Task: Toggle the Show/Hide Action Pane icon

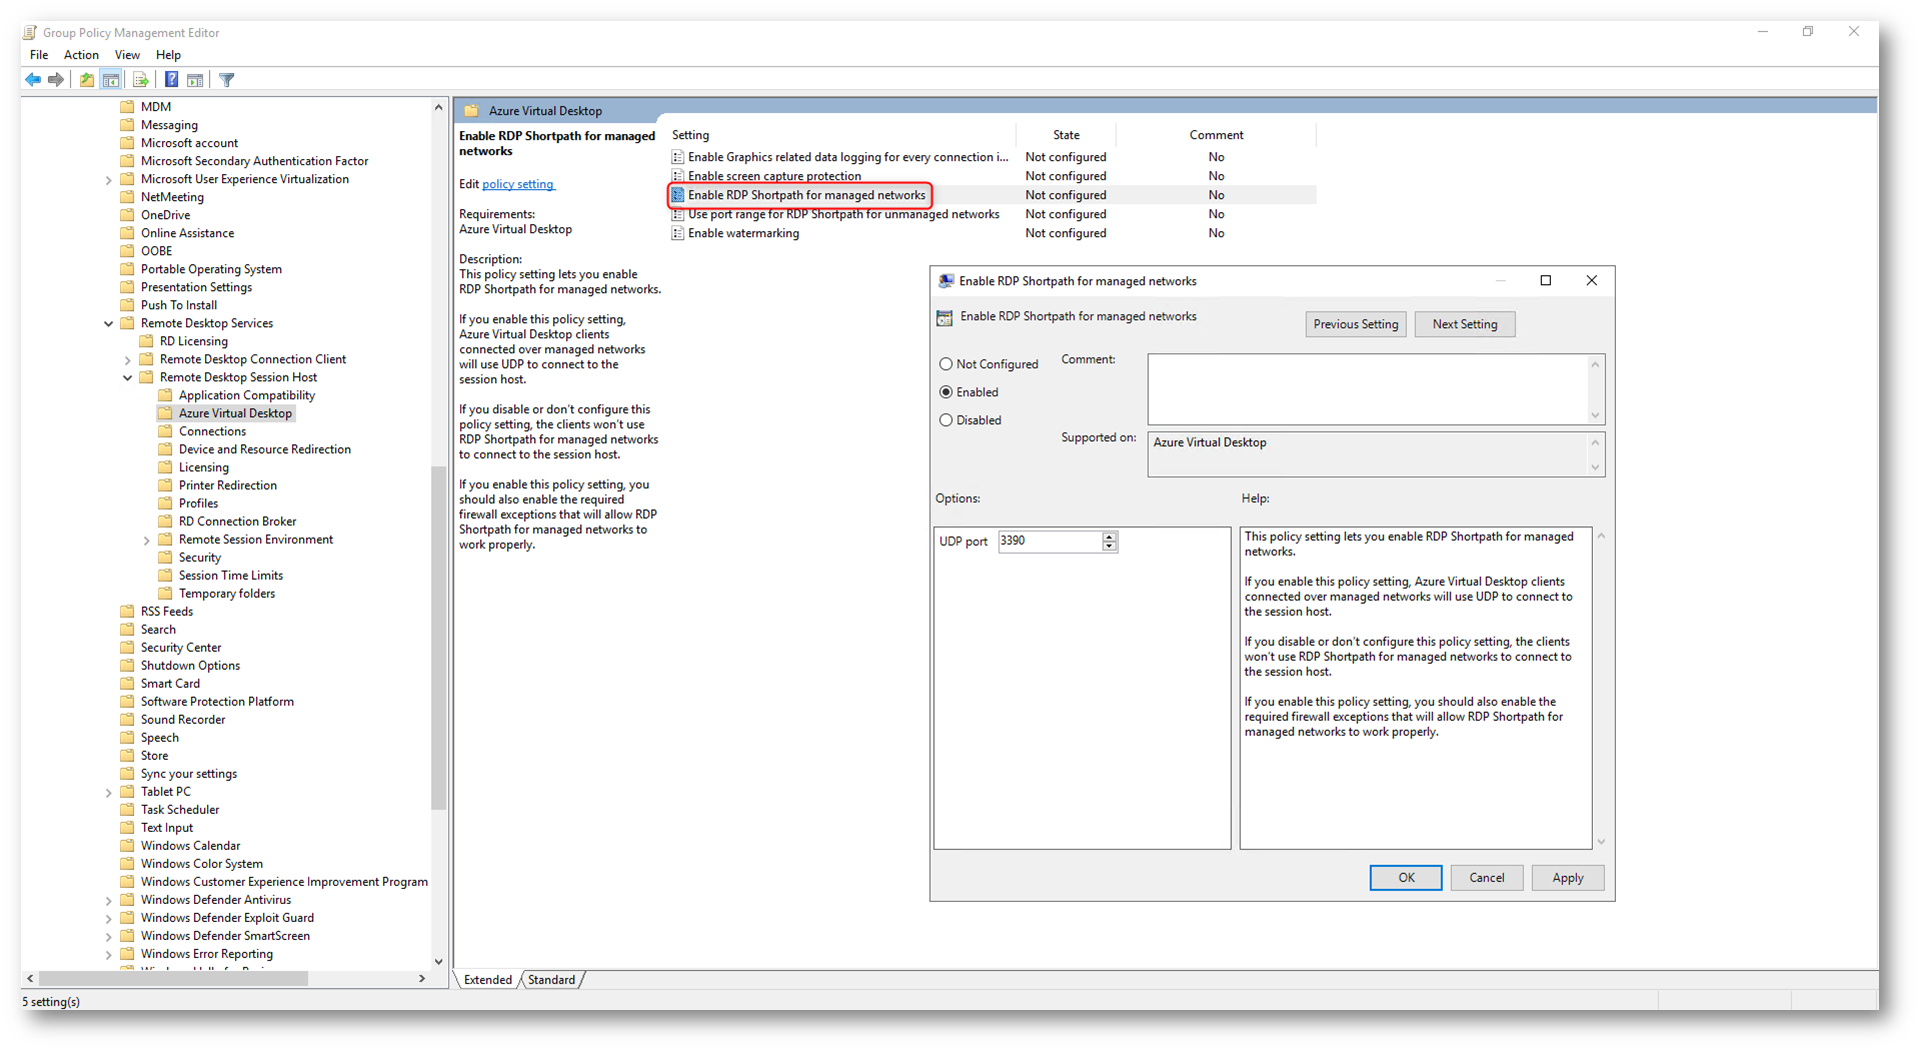Action: (x=195, y=80)
